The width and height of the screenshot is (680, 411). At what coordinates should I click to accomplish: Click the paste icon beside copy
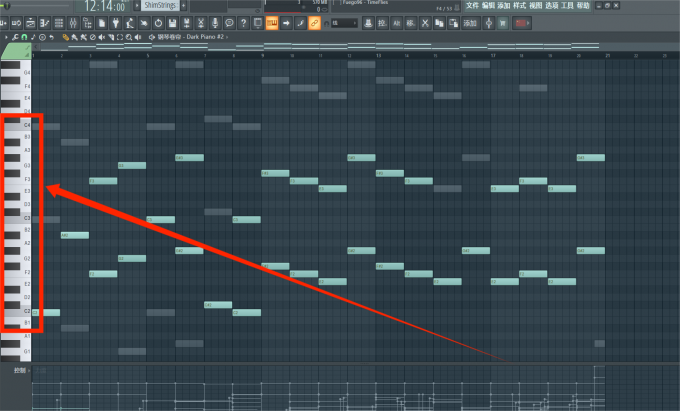[x=454, y=23]
